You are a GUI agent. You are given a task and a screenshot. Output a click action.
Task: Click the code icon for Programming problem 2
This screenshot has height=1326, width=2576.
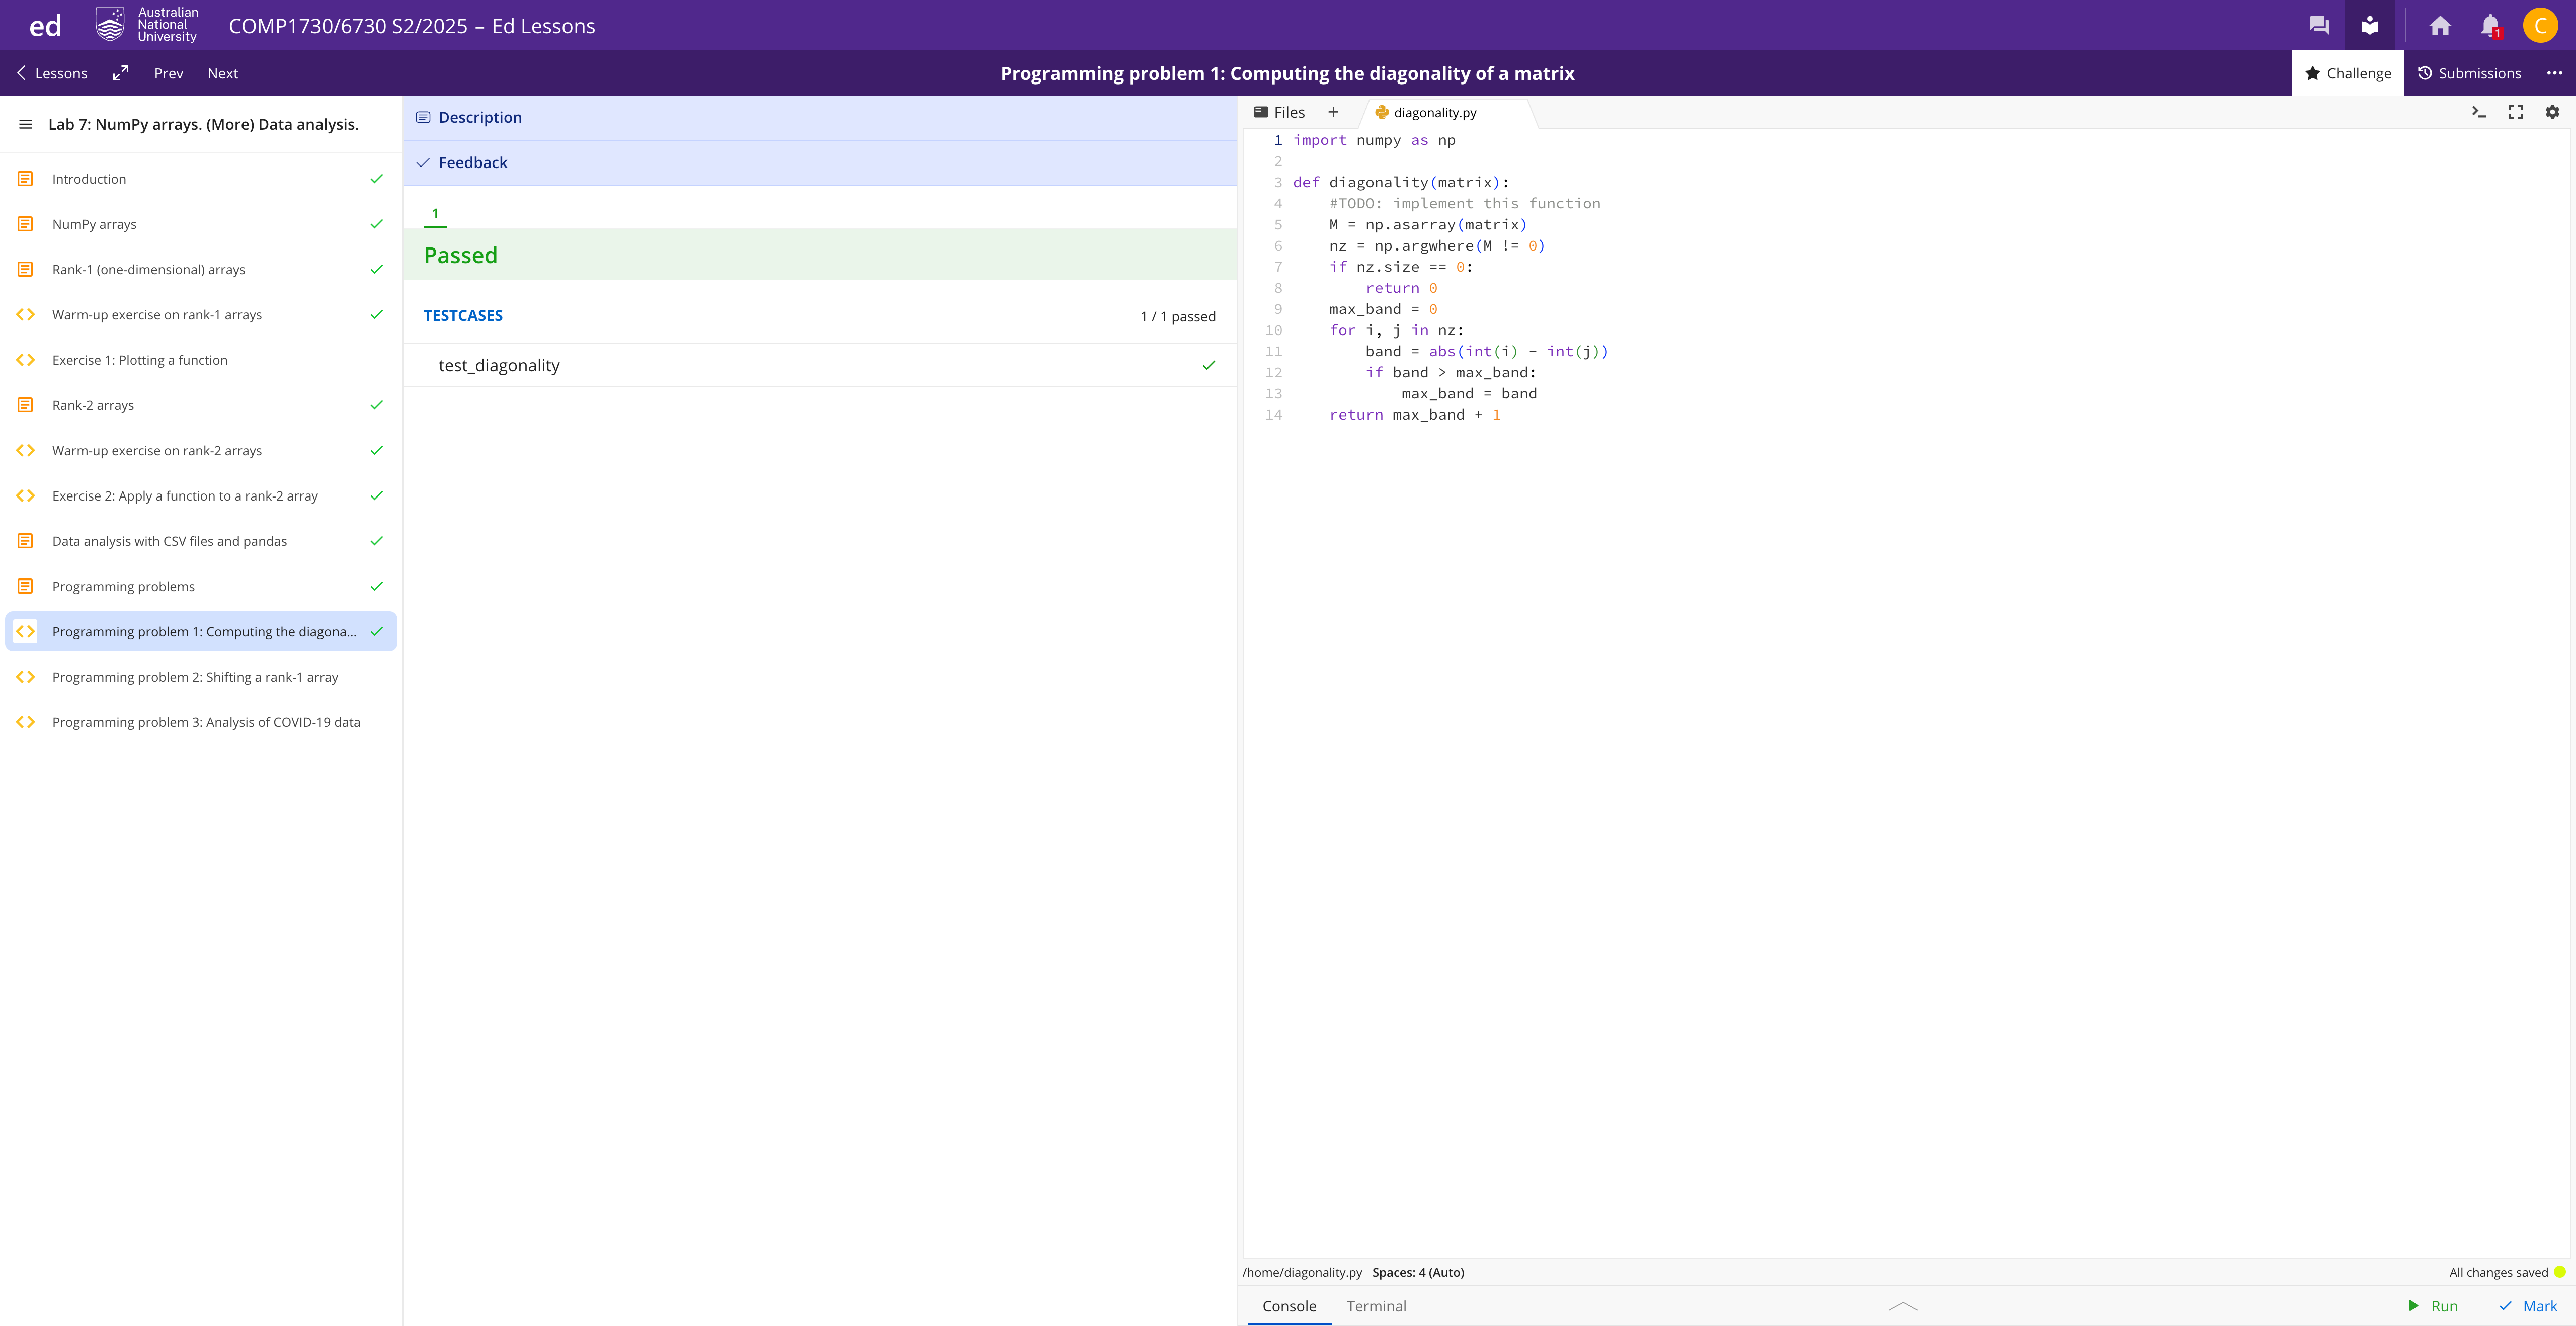[26, 677]
